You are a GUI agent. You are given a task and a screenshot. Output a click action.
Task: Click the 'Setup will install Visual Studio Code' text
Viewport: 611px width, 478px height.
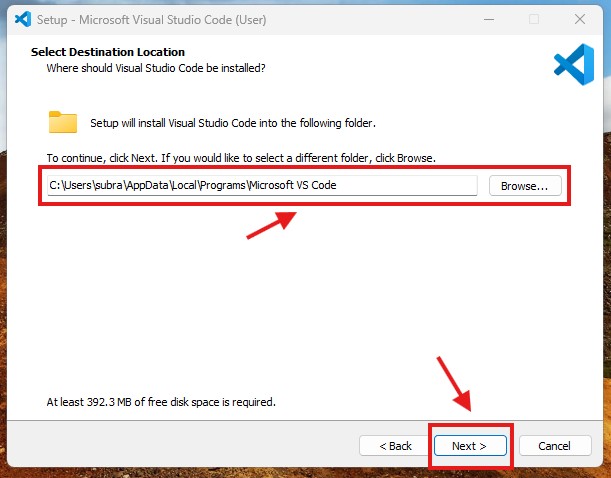point(232,123)
